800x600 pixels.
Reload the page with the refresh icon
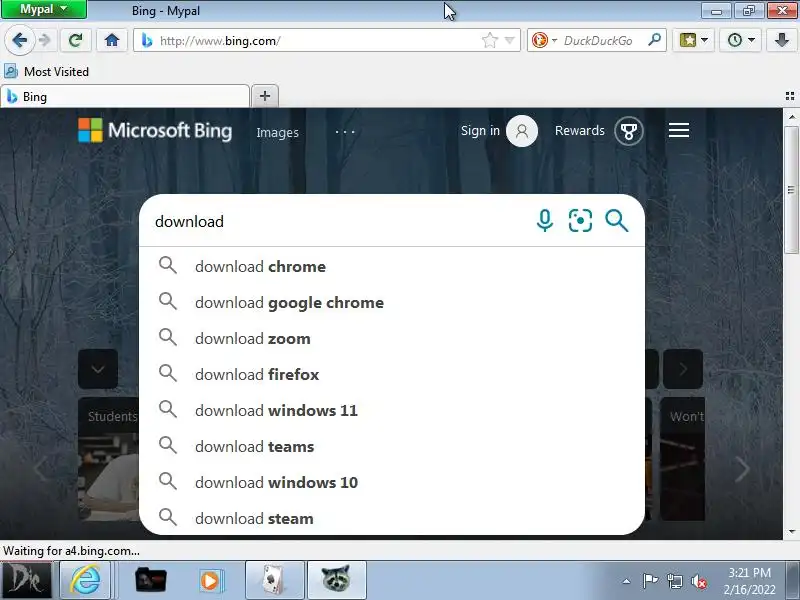pos(76,40)
